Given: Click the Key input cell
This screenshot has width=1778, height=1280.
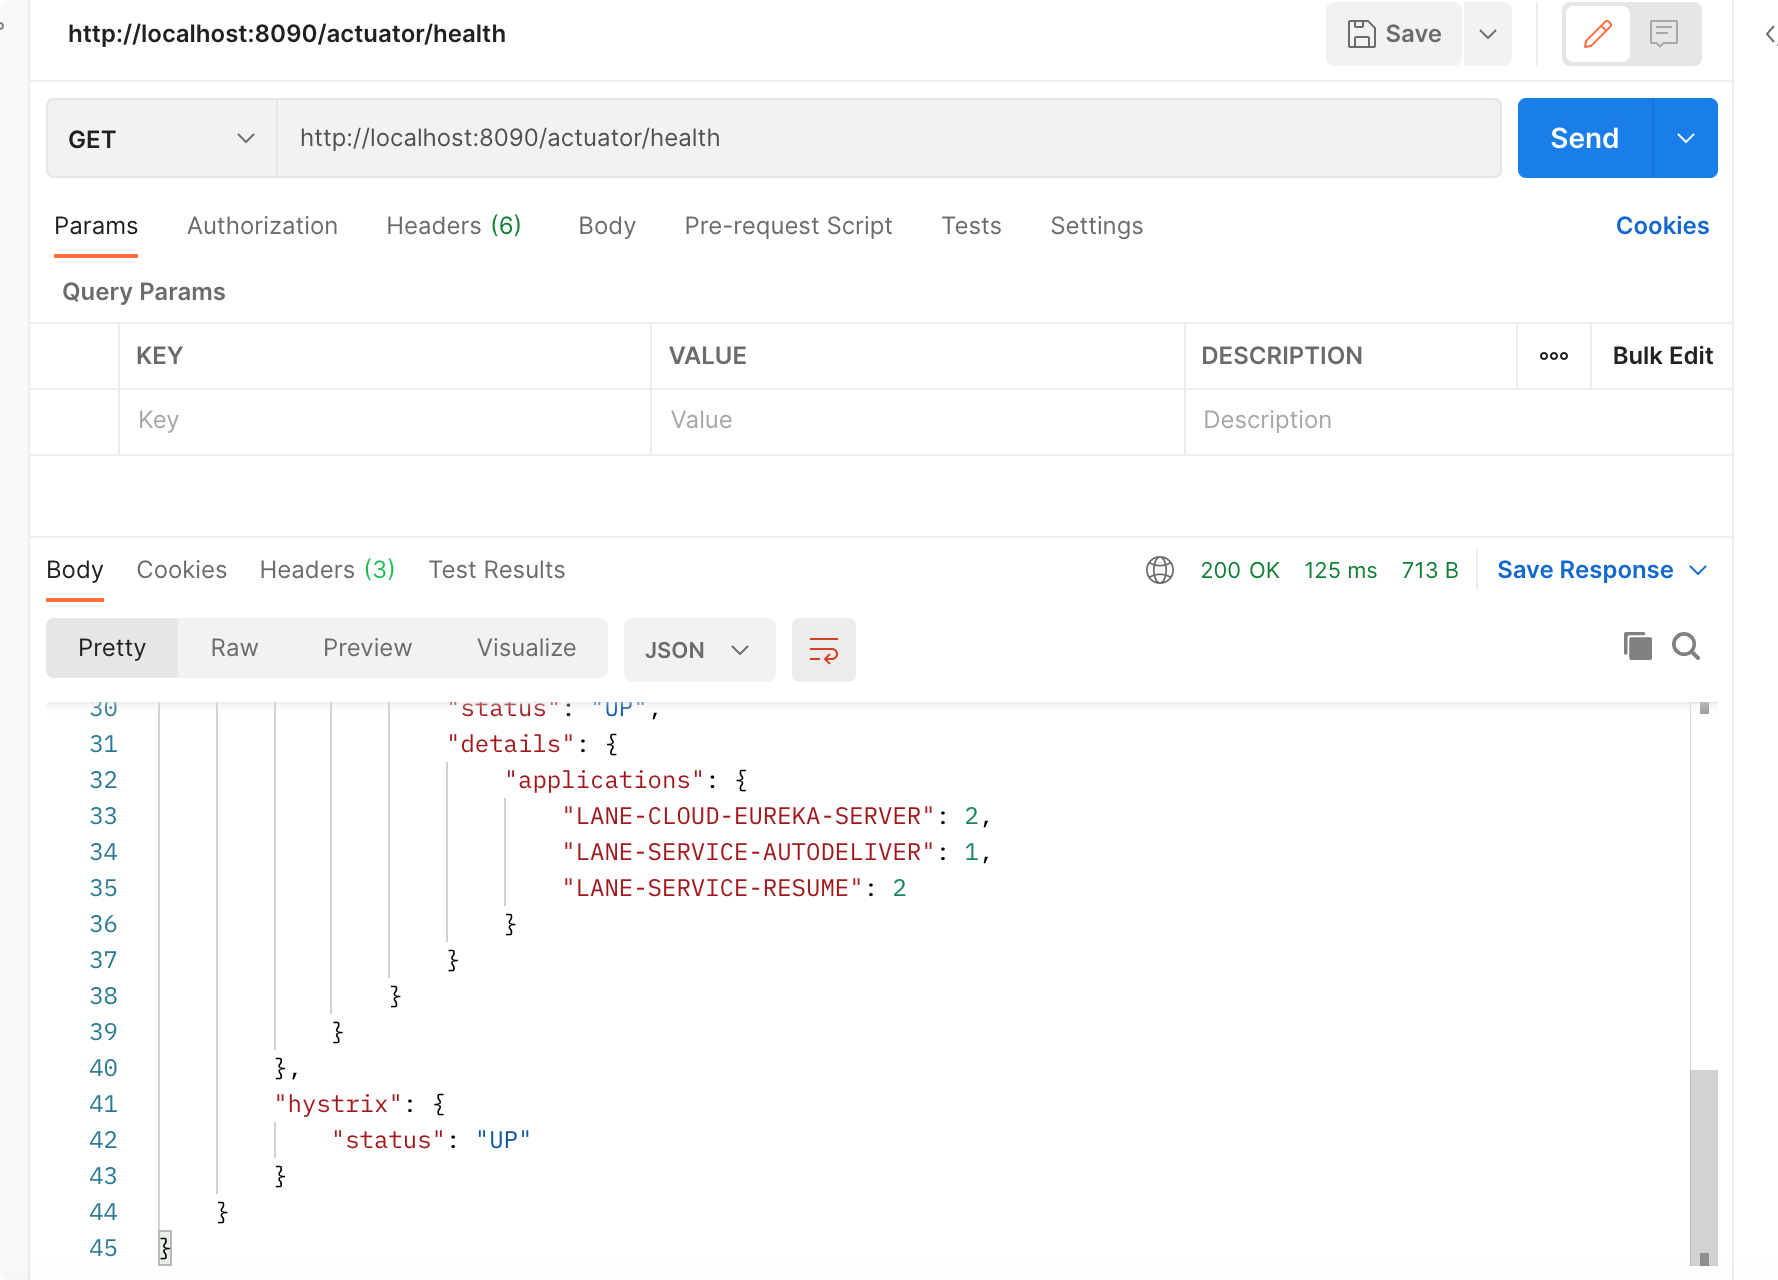Looking at the screenshot, I should (385, 420).
